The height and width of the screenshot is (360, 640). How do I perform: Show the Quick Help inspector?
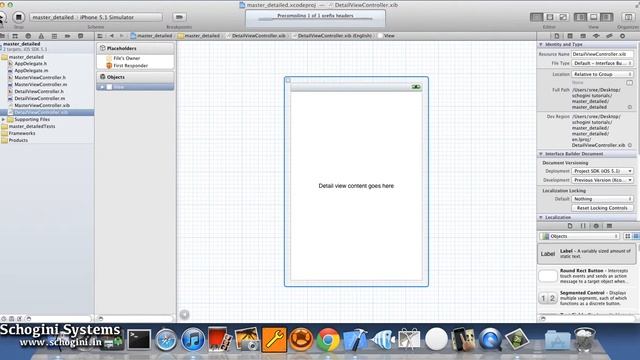[570, 36]
